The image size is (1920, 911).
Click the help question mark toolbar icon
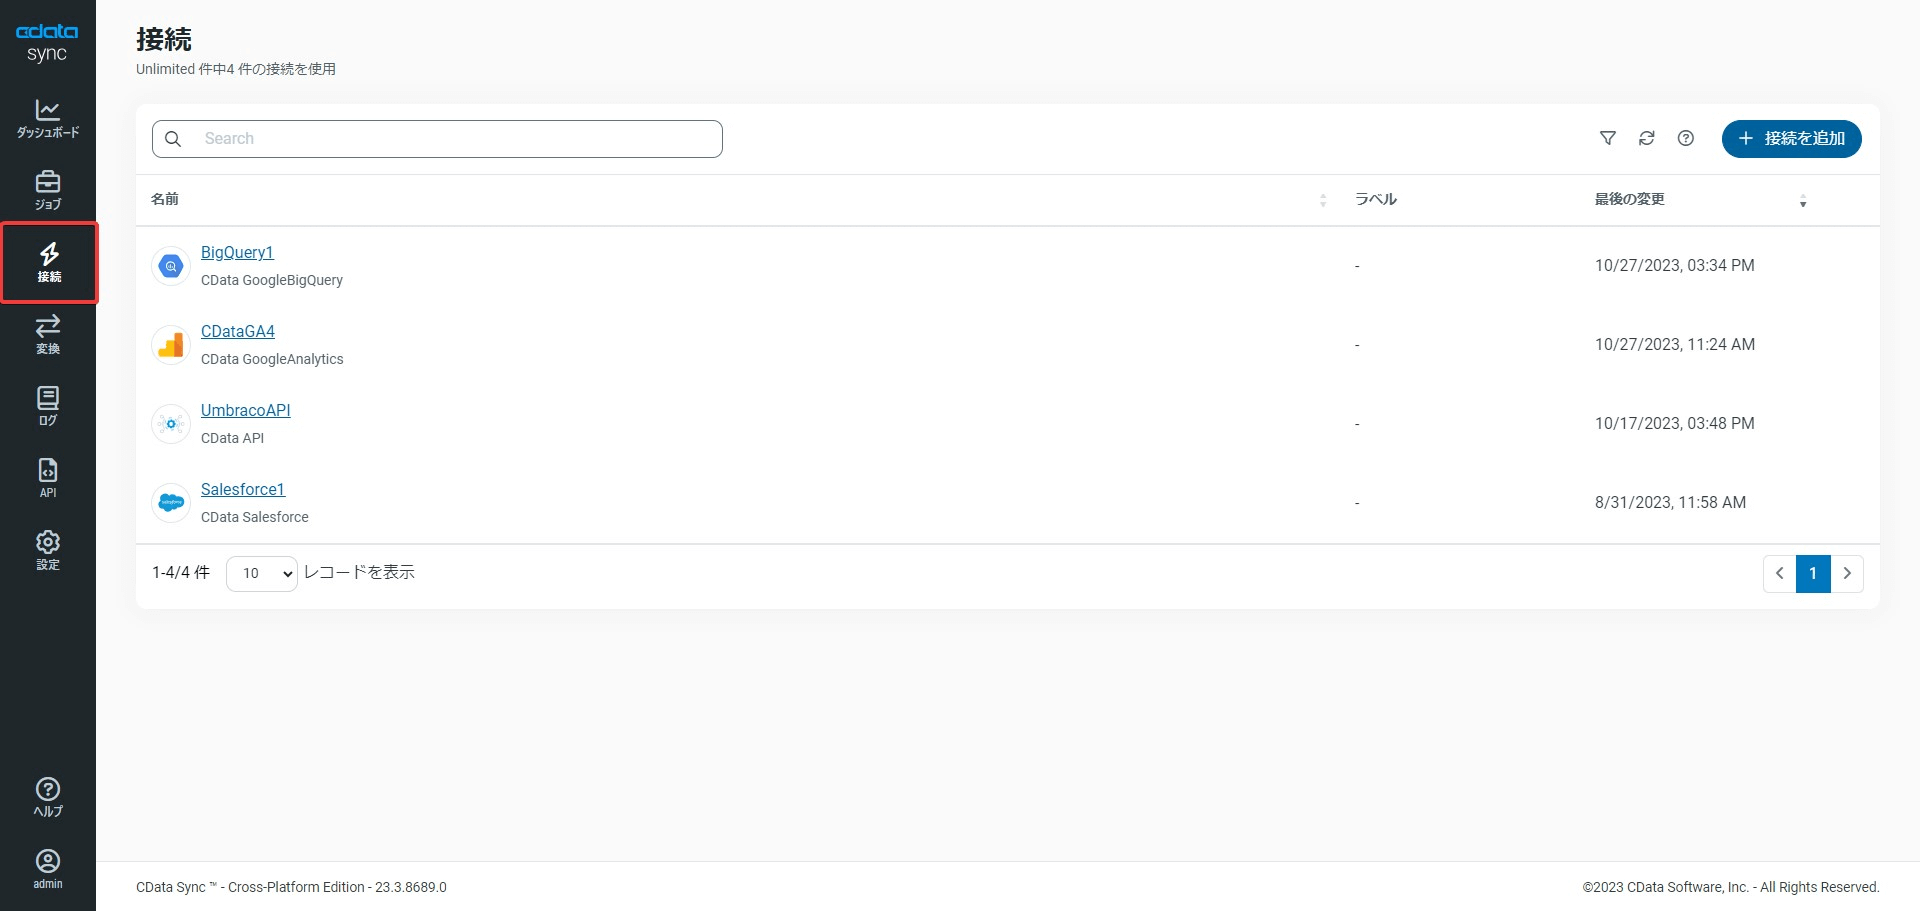point(1686,139)
